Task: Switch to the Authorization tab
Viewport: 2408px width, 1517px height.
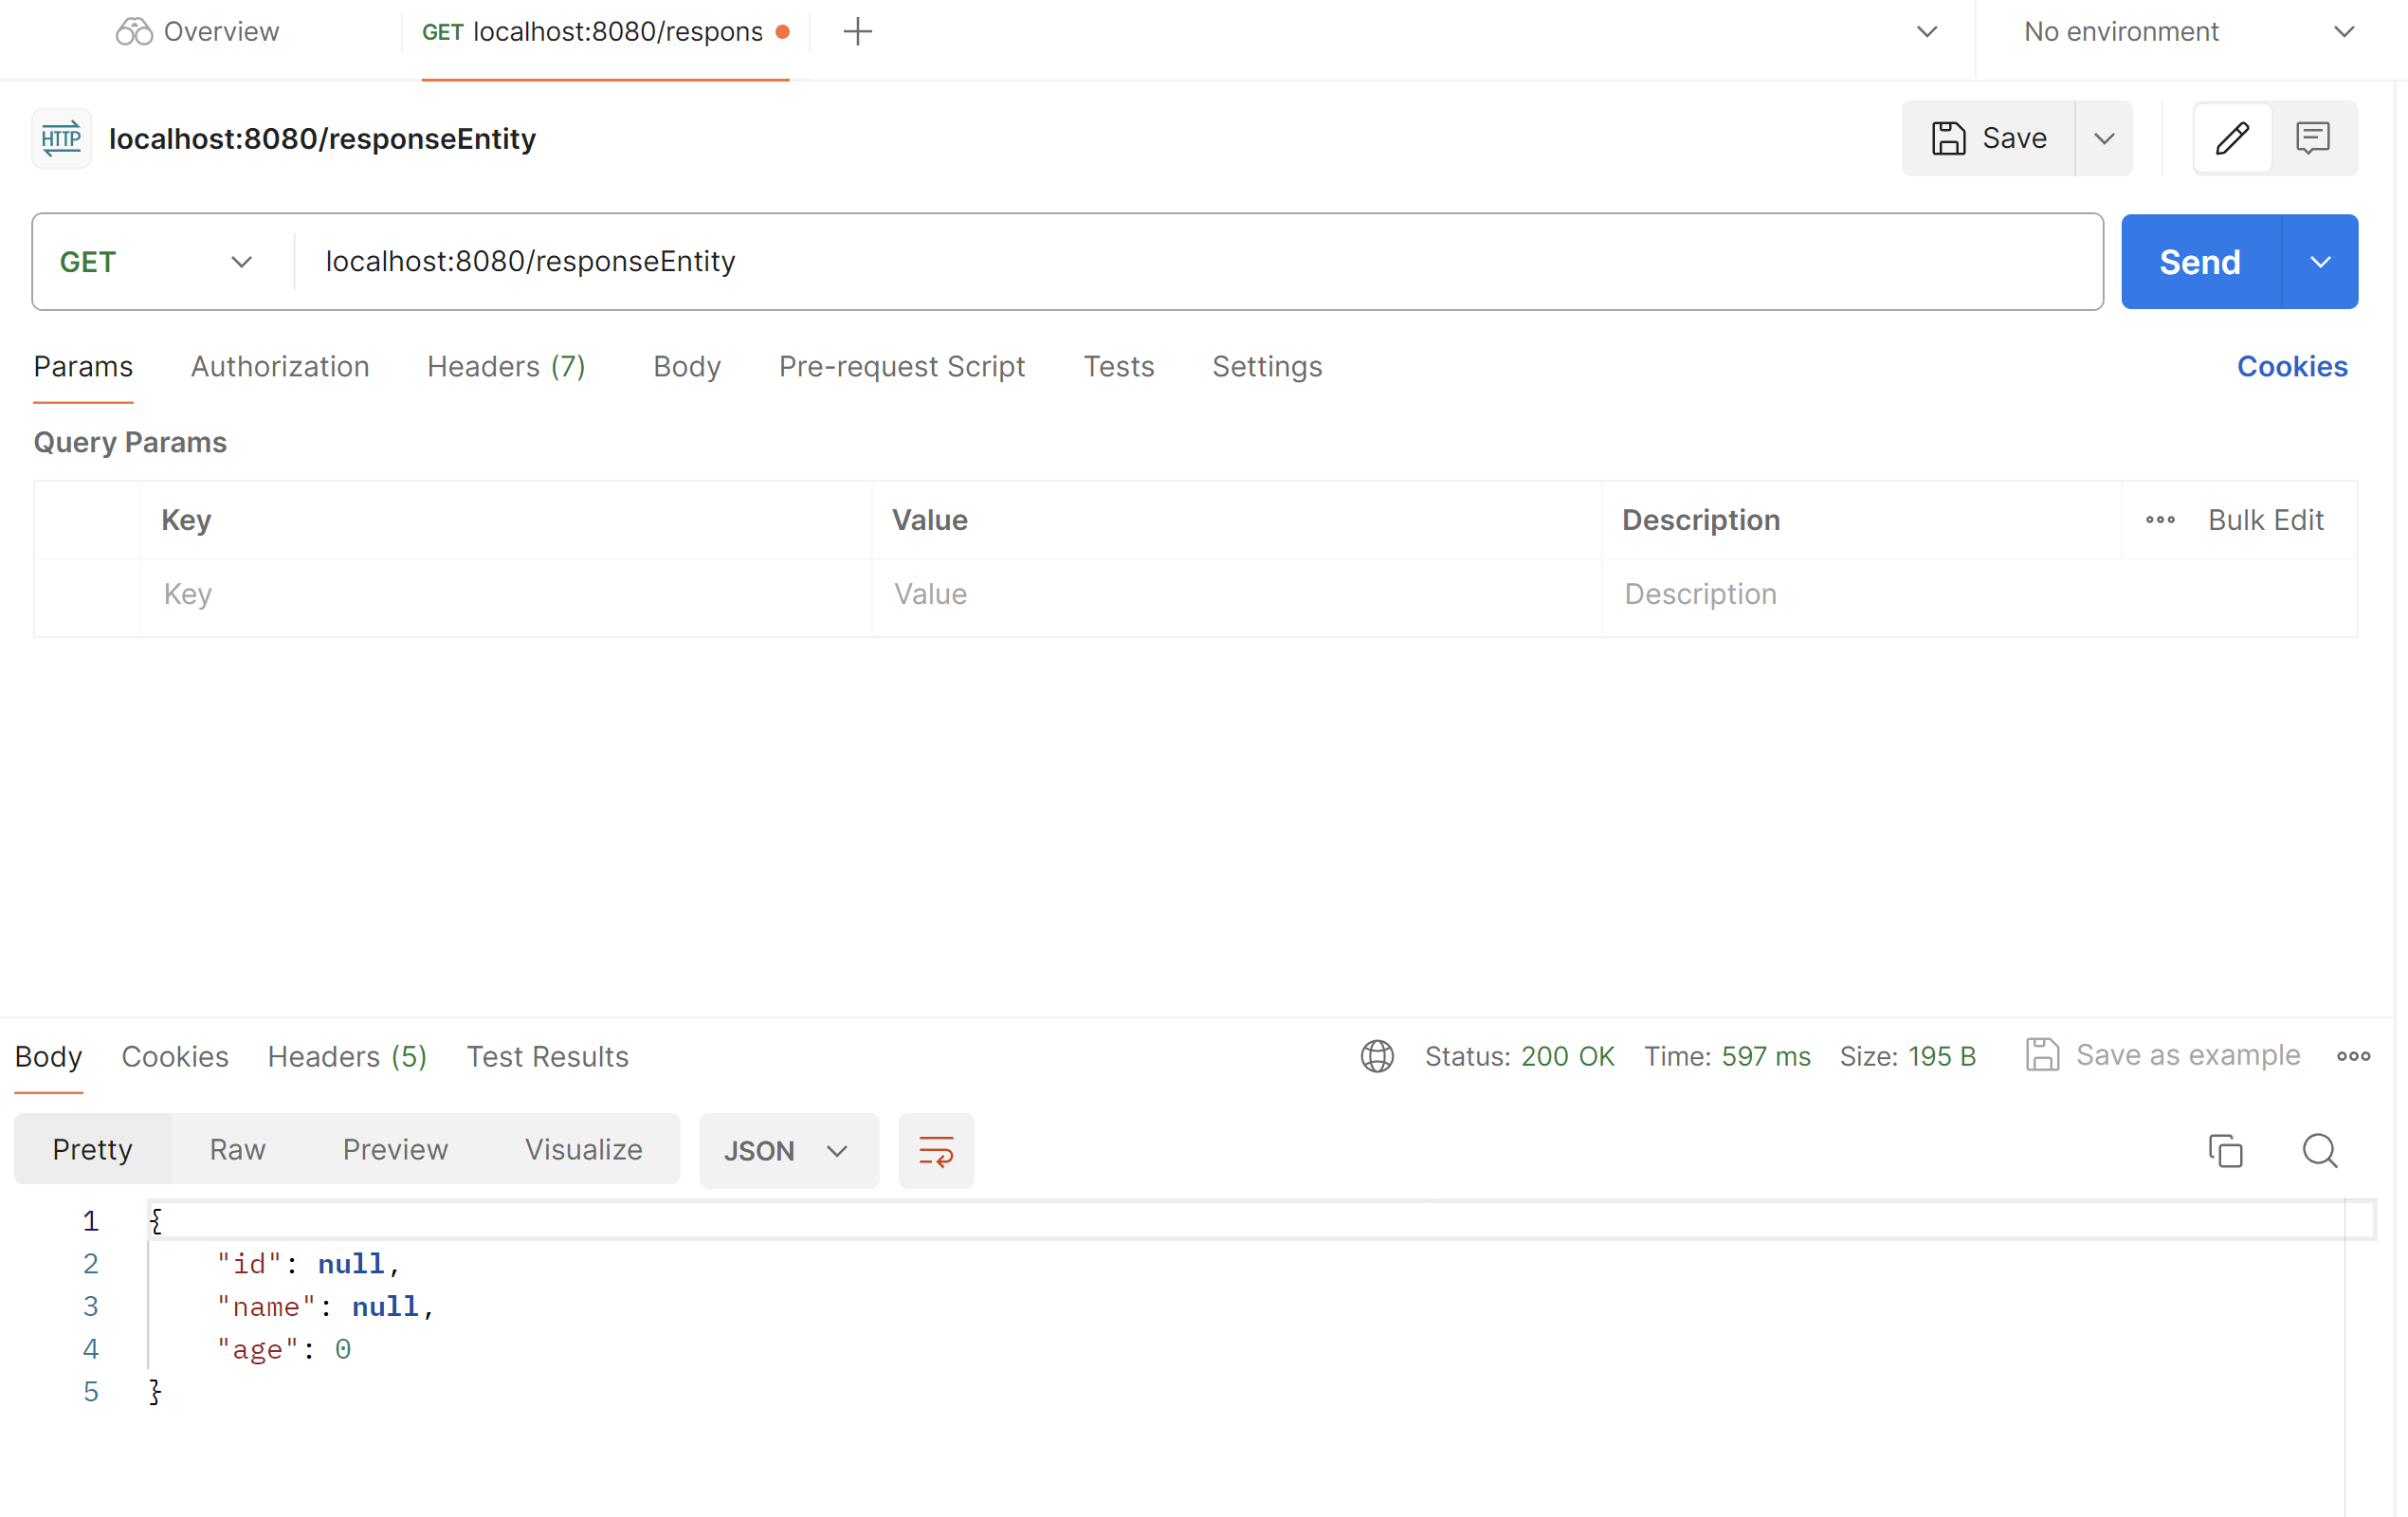Action: point(279,366)
